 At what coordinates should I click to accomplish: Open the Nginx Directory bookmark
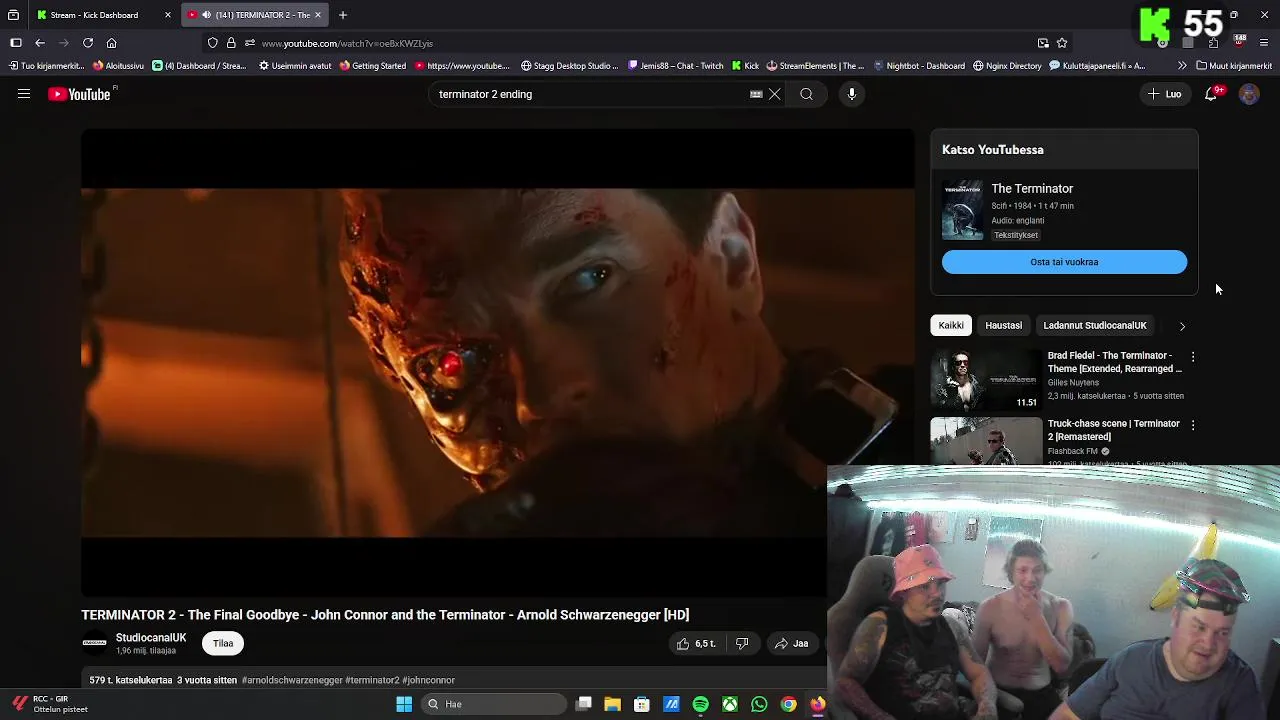click(x=1007, y=66)
